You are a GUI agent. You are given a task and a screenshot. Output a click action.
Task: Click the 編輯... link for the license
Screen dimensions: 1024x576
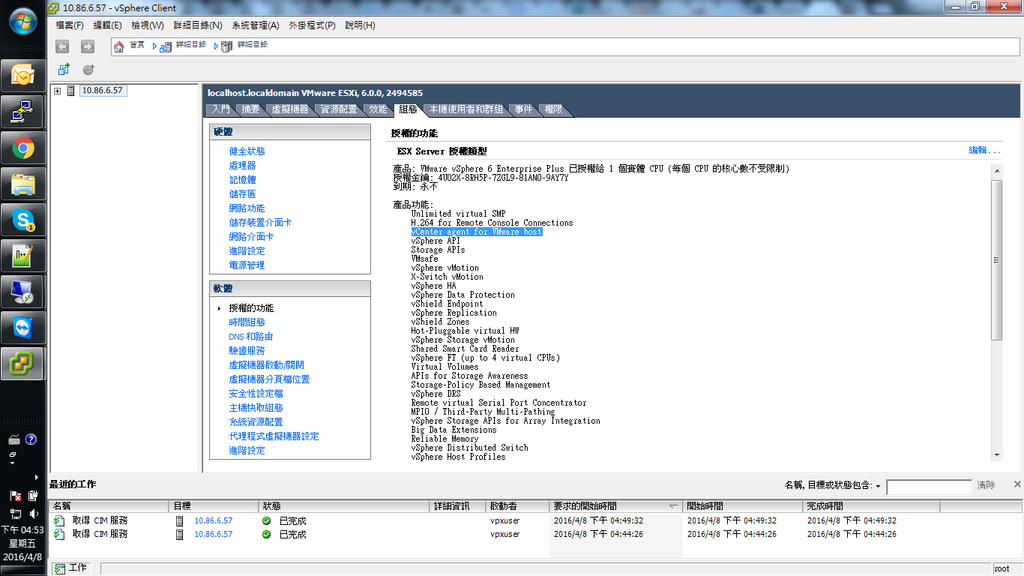[984, 150]
